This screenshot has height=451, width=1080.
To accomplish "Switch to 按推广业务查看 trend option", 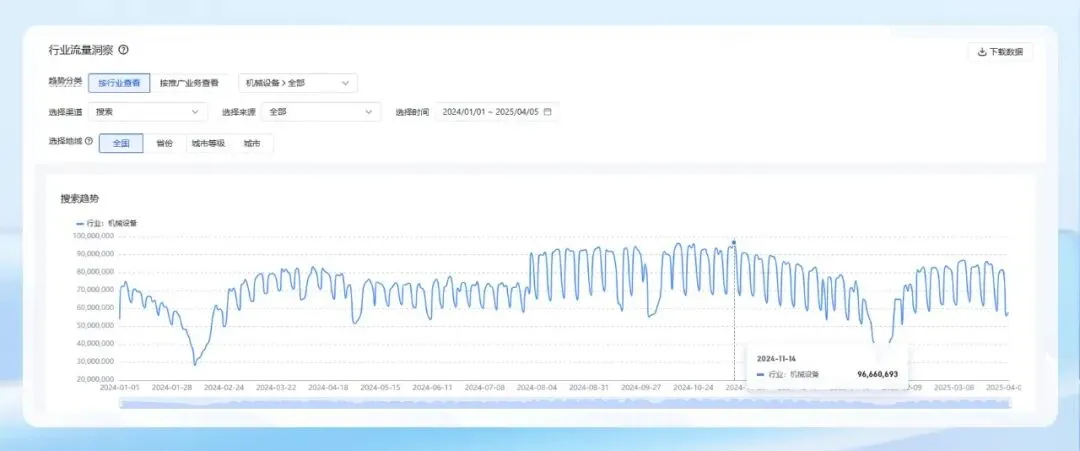I will [x=189, y=83].
